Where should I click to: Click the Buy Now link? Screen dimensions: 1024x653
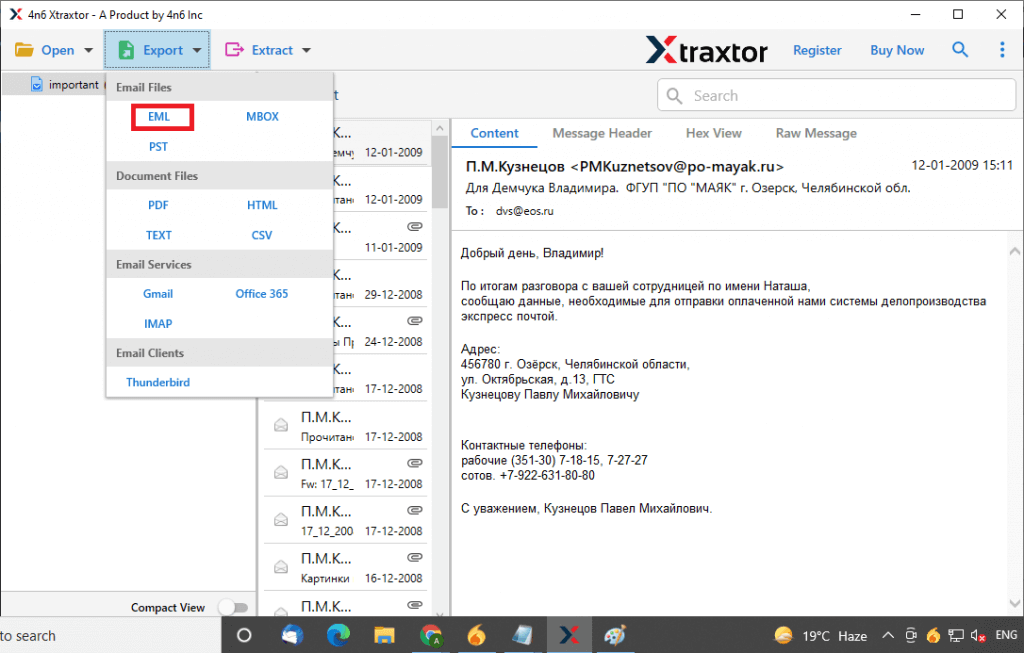tap(897, 50)
